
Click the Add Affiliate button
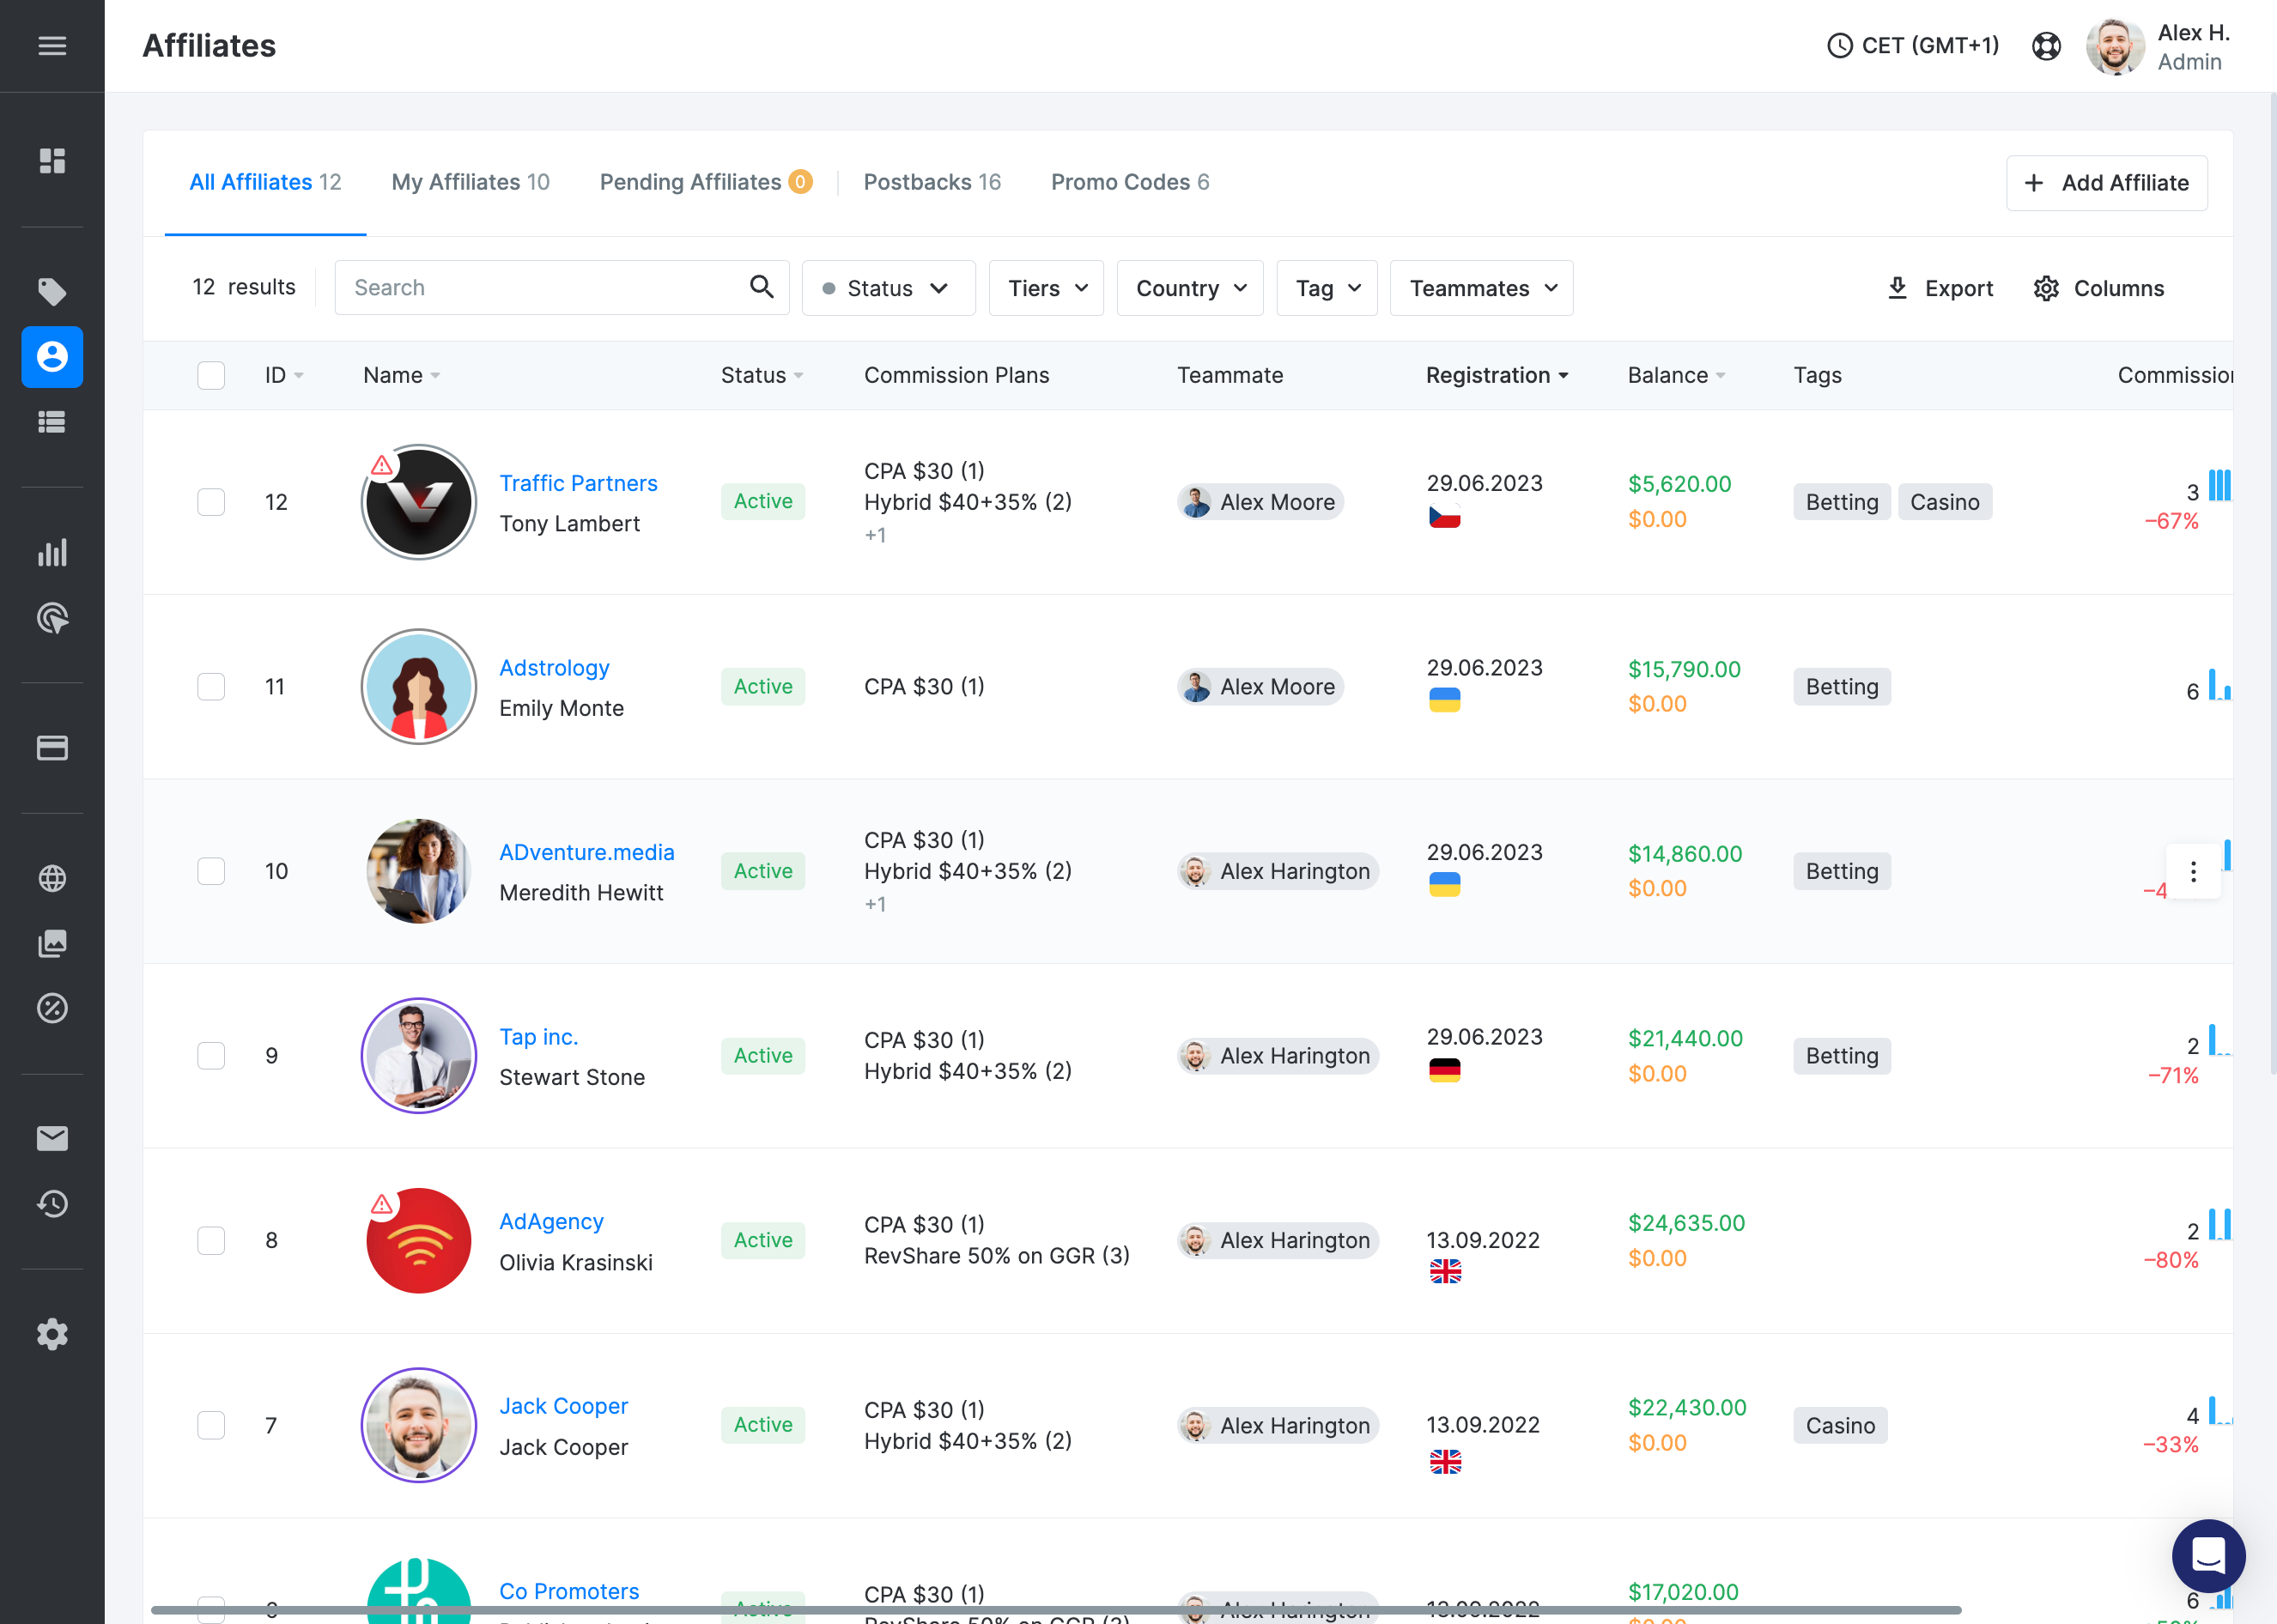pyautogui.click(x=2106, y=183)
